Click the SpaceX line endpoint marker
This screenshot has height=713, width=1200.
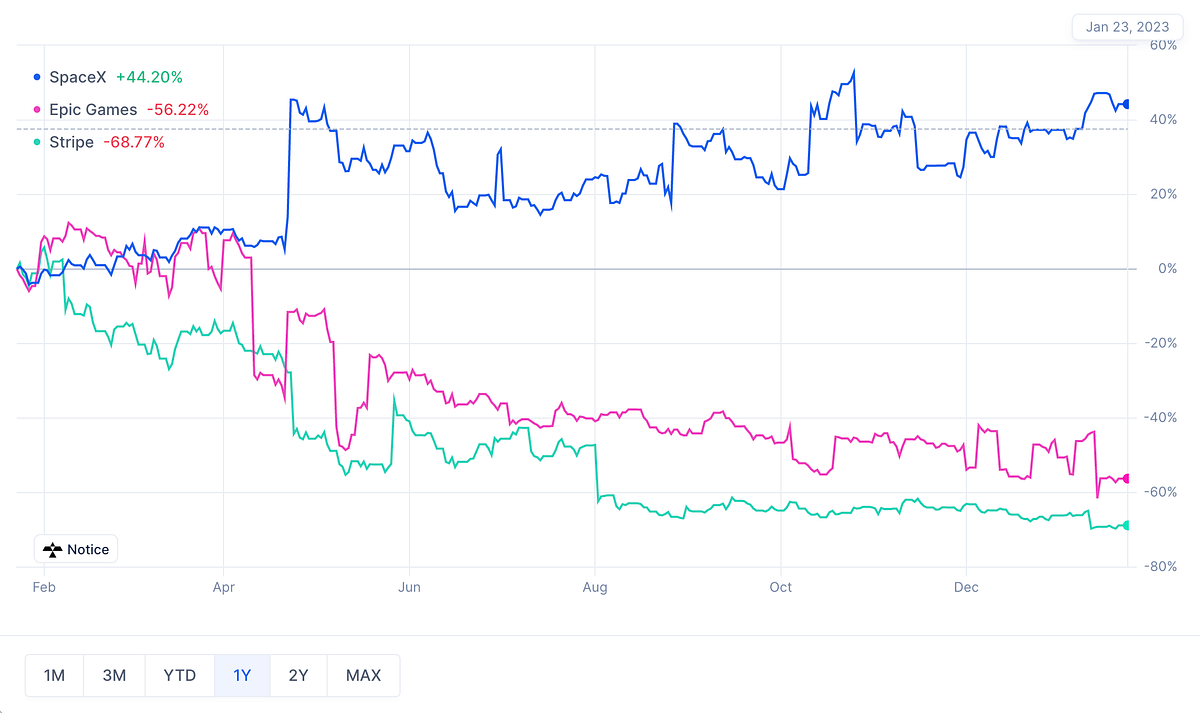[1128, 104]
